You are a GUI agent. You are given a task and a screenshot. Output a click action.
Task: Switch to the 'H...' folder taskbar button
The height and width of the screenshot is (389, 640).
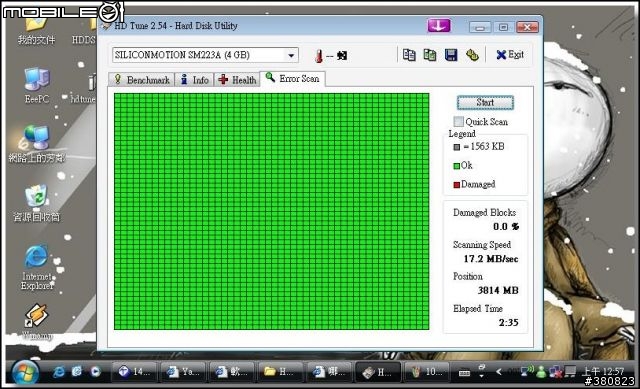coord(280,372)
